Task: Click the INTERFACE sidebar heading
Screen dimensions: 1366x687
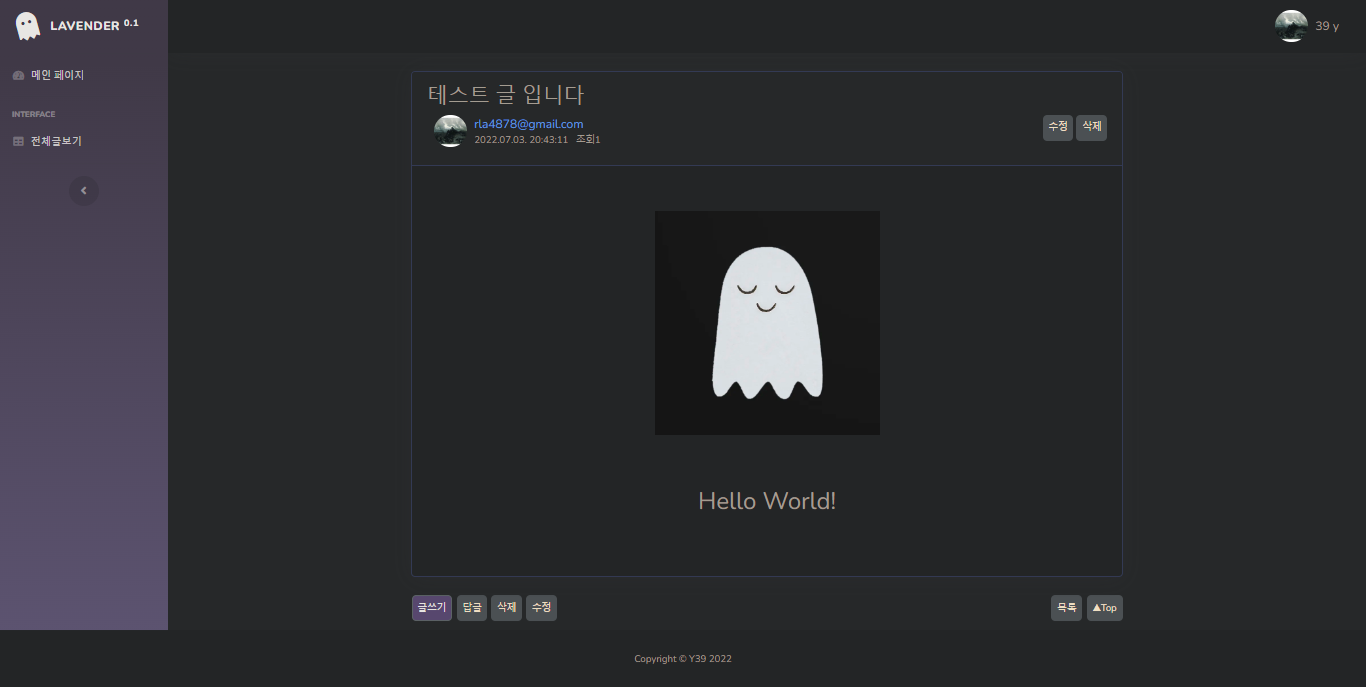Action: coord(33,114)
